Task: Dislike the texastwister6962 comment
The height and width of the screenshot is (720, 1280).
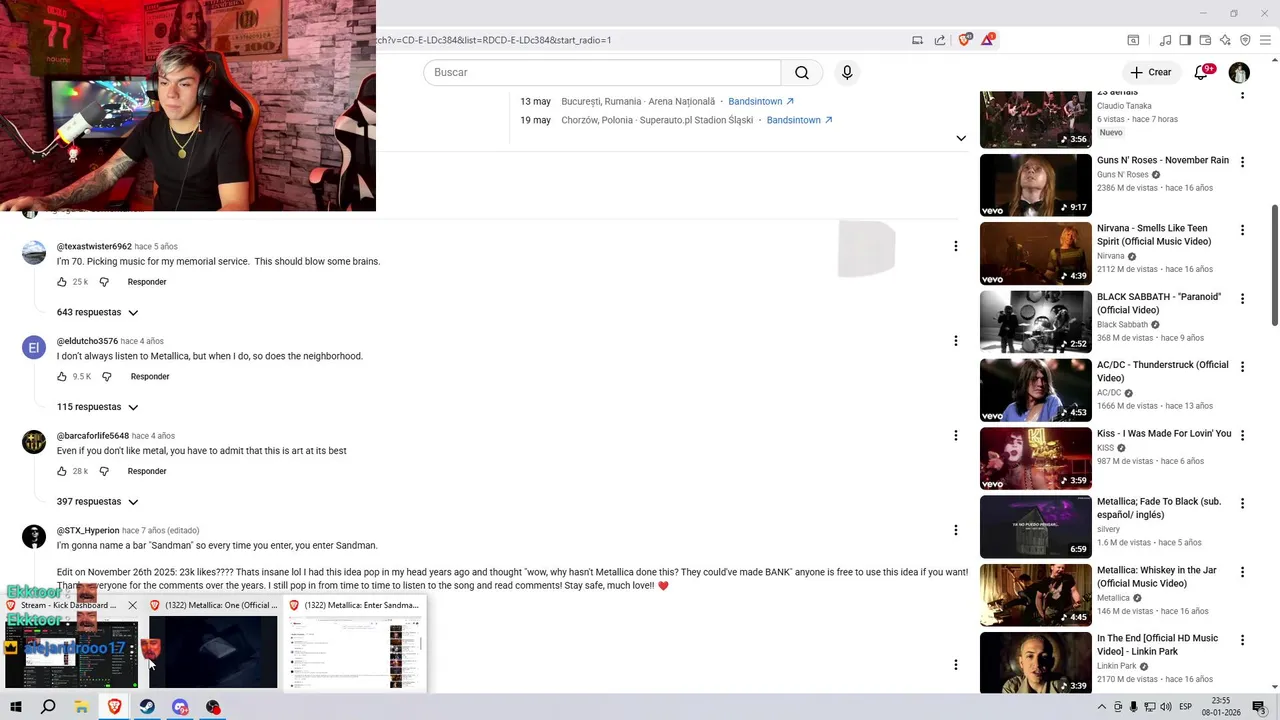Action: [104, 282]
